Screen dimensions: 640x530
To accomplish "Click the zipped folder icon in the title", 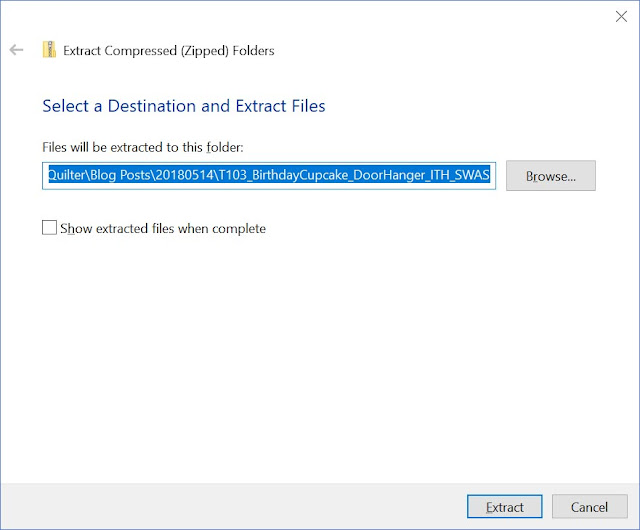I will pos(49,50).
